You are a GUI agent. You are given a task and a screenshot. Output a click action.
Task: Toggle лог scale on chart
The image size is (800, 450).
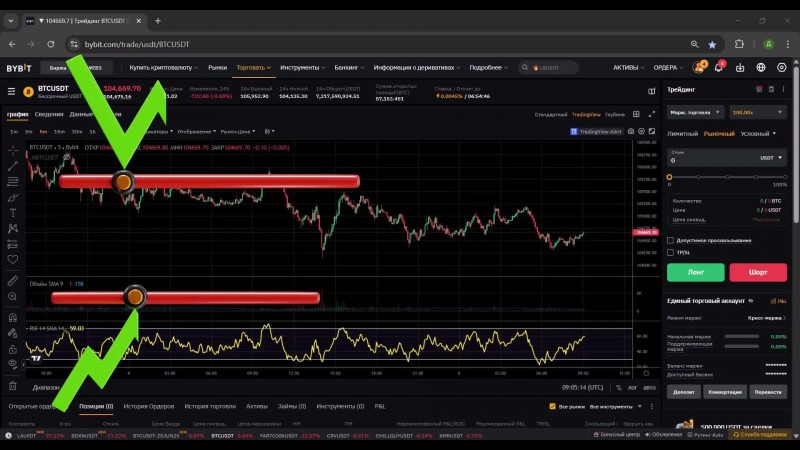[x=632, y=387]
